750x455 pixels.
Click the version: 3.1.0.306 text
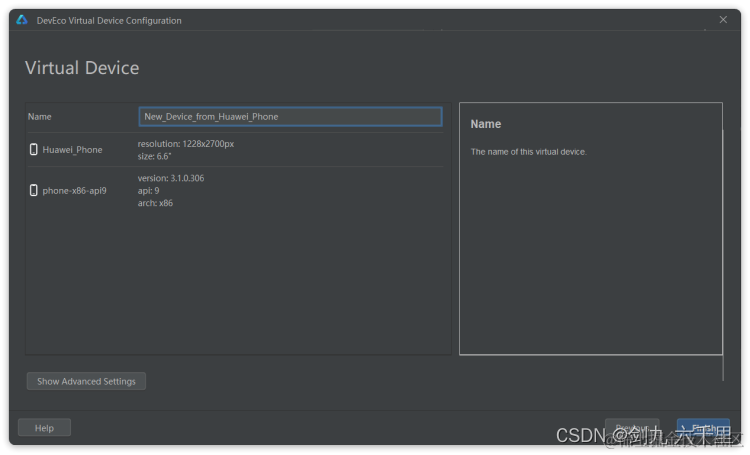click(x=171, y=178)
